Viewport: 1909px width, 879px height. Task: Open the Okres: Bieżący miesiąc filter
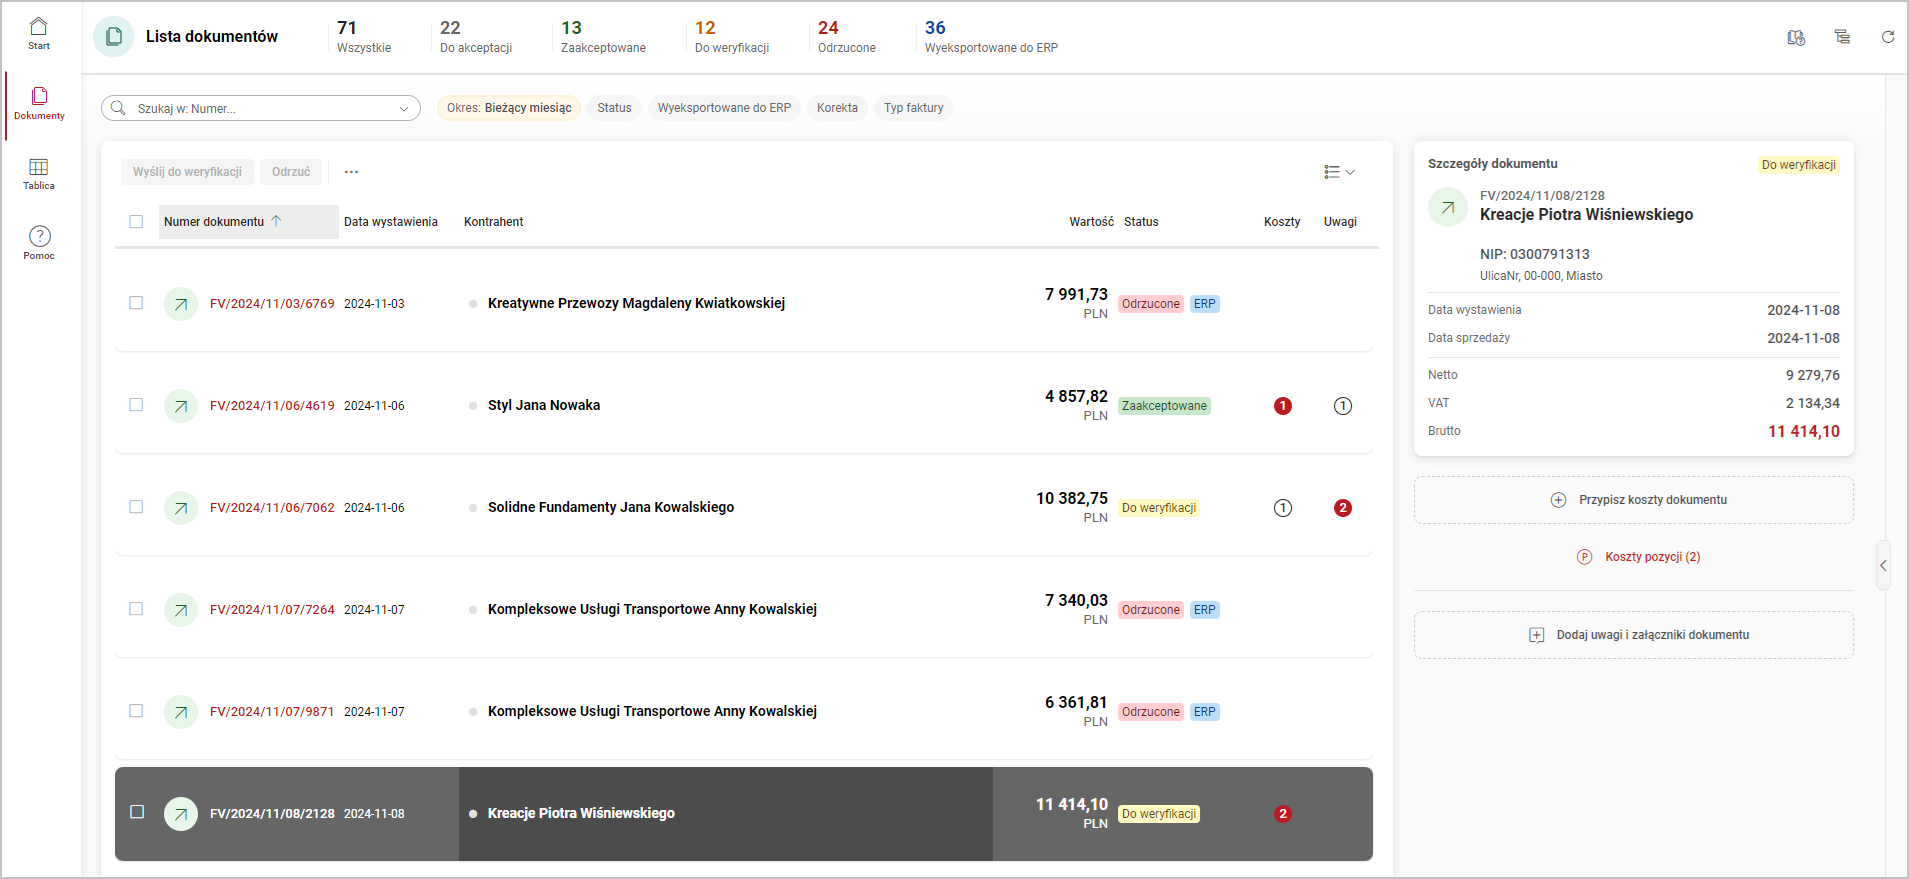509,108
